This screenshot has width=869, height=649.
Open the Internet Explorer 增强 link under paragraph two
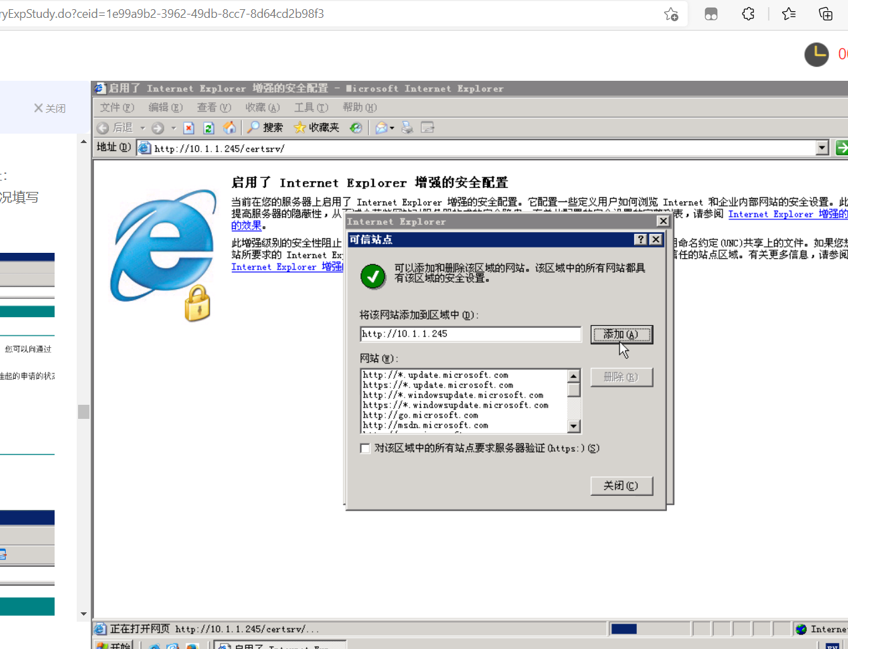(287, 267)
